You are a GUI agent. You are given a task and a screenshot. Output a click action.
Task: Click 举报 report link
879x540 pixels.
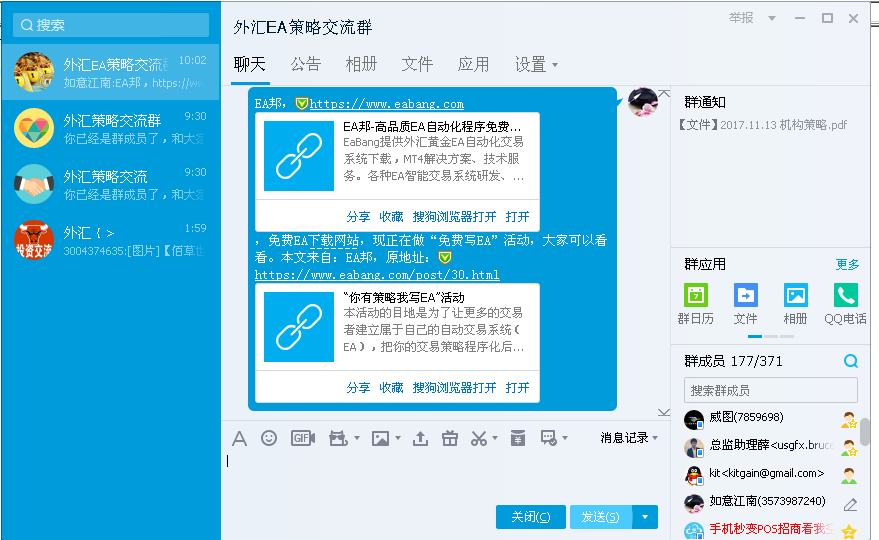coord(741,19)
